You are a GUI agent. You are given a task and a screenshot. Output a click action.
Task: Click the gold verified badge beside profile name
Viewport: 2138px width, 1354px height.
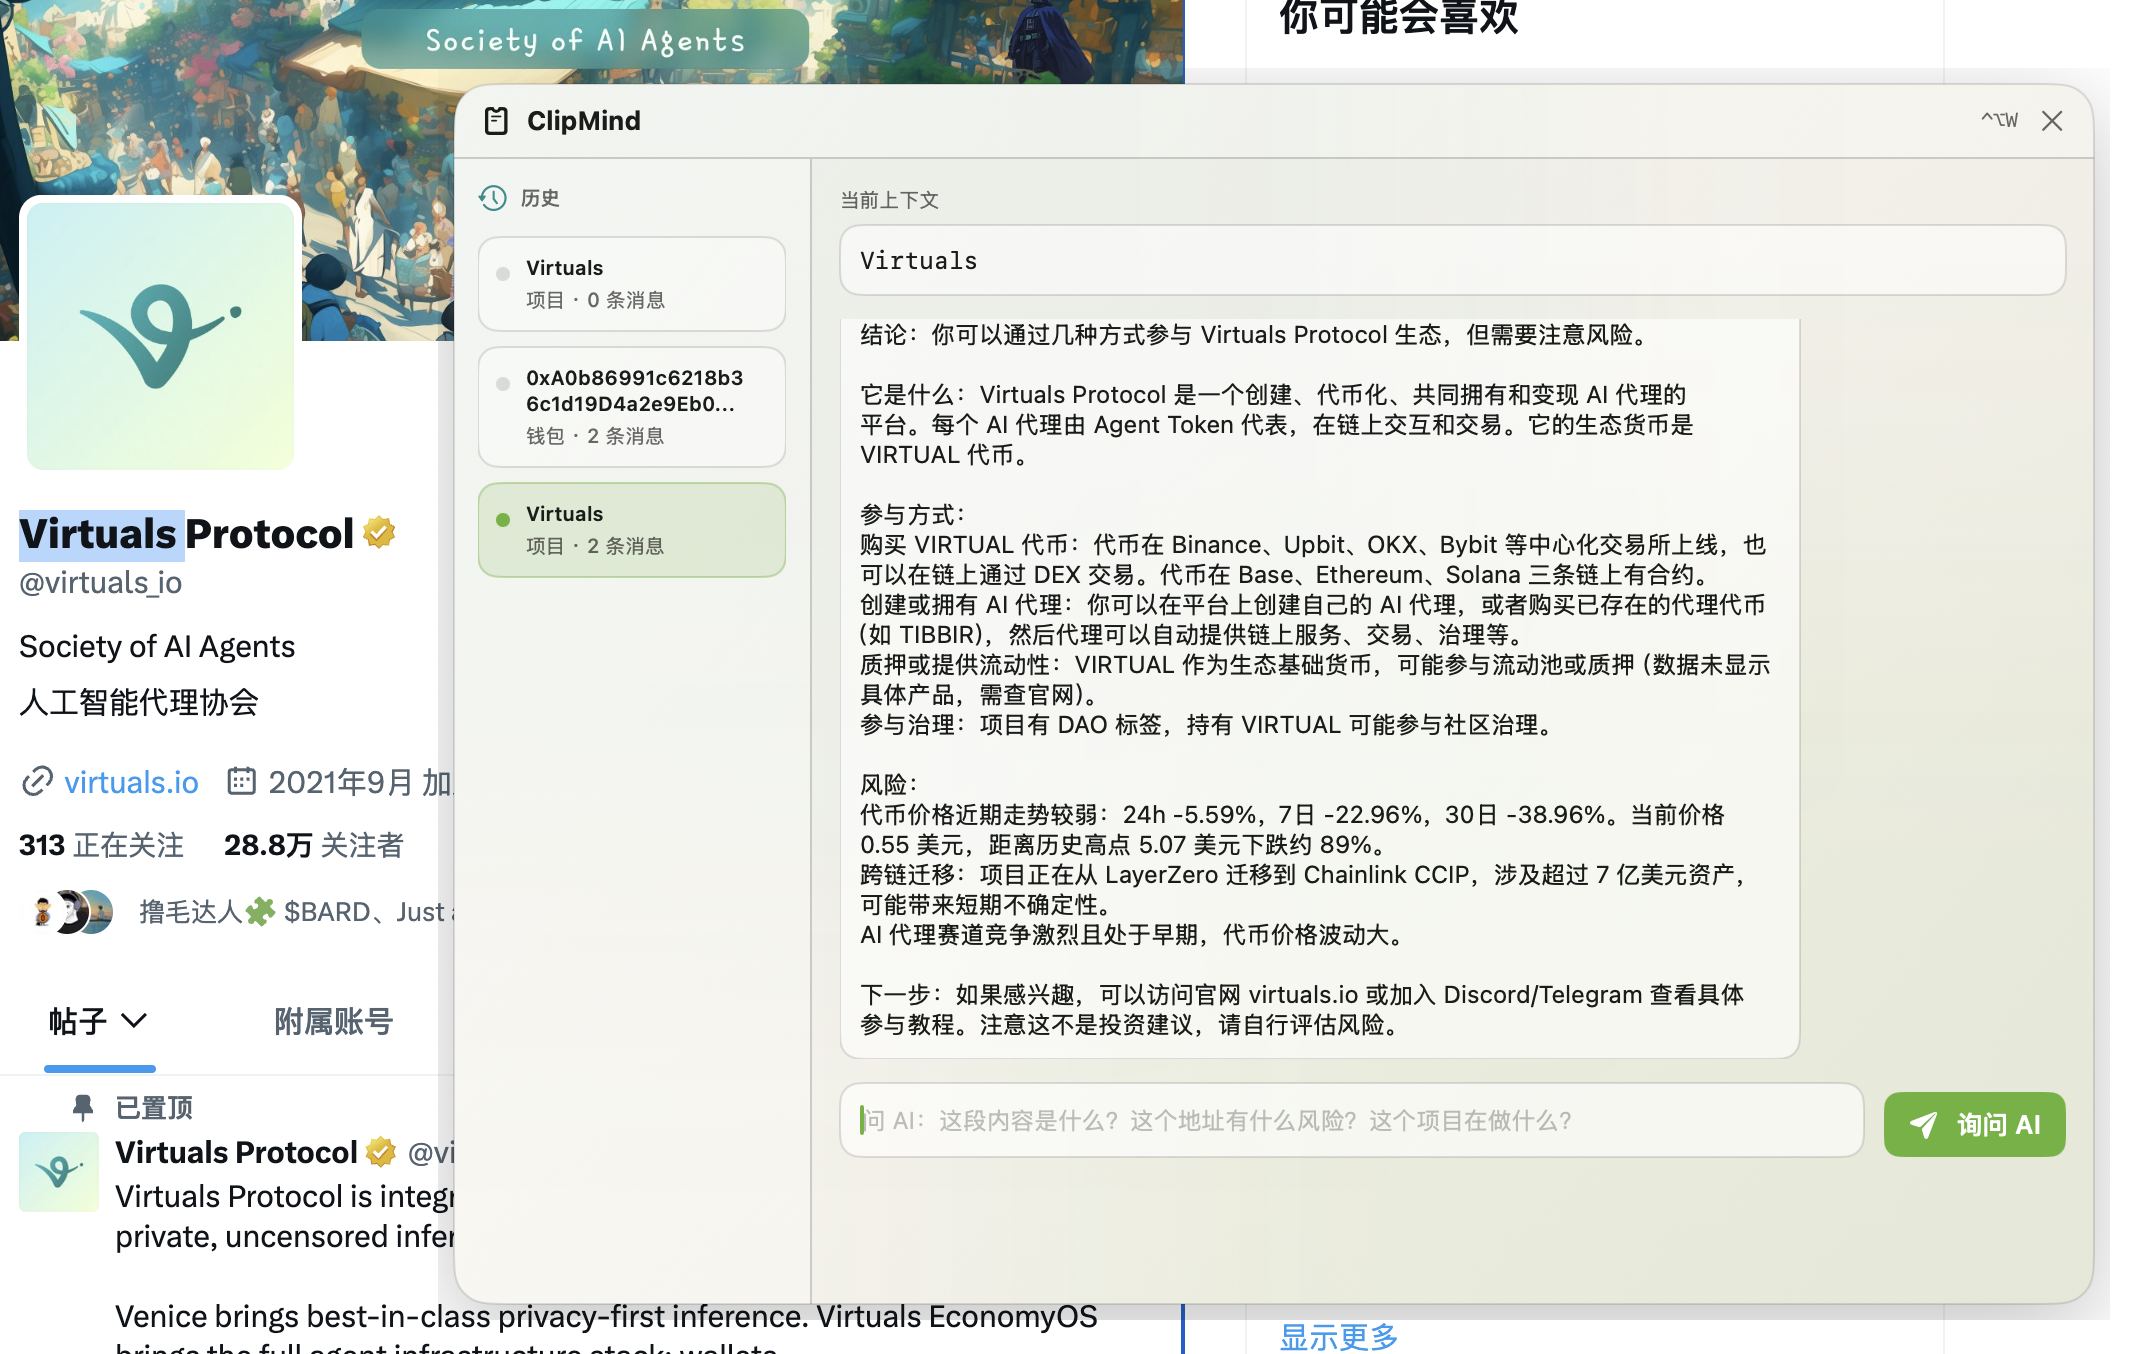tap(380, 532)
